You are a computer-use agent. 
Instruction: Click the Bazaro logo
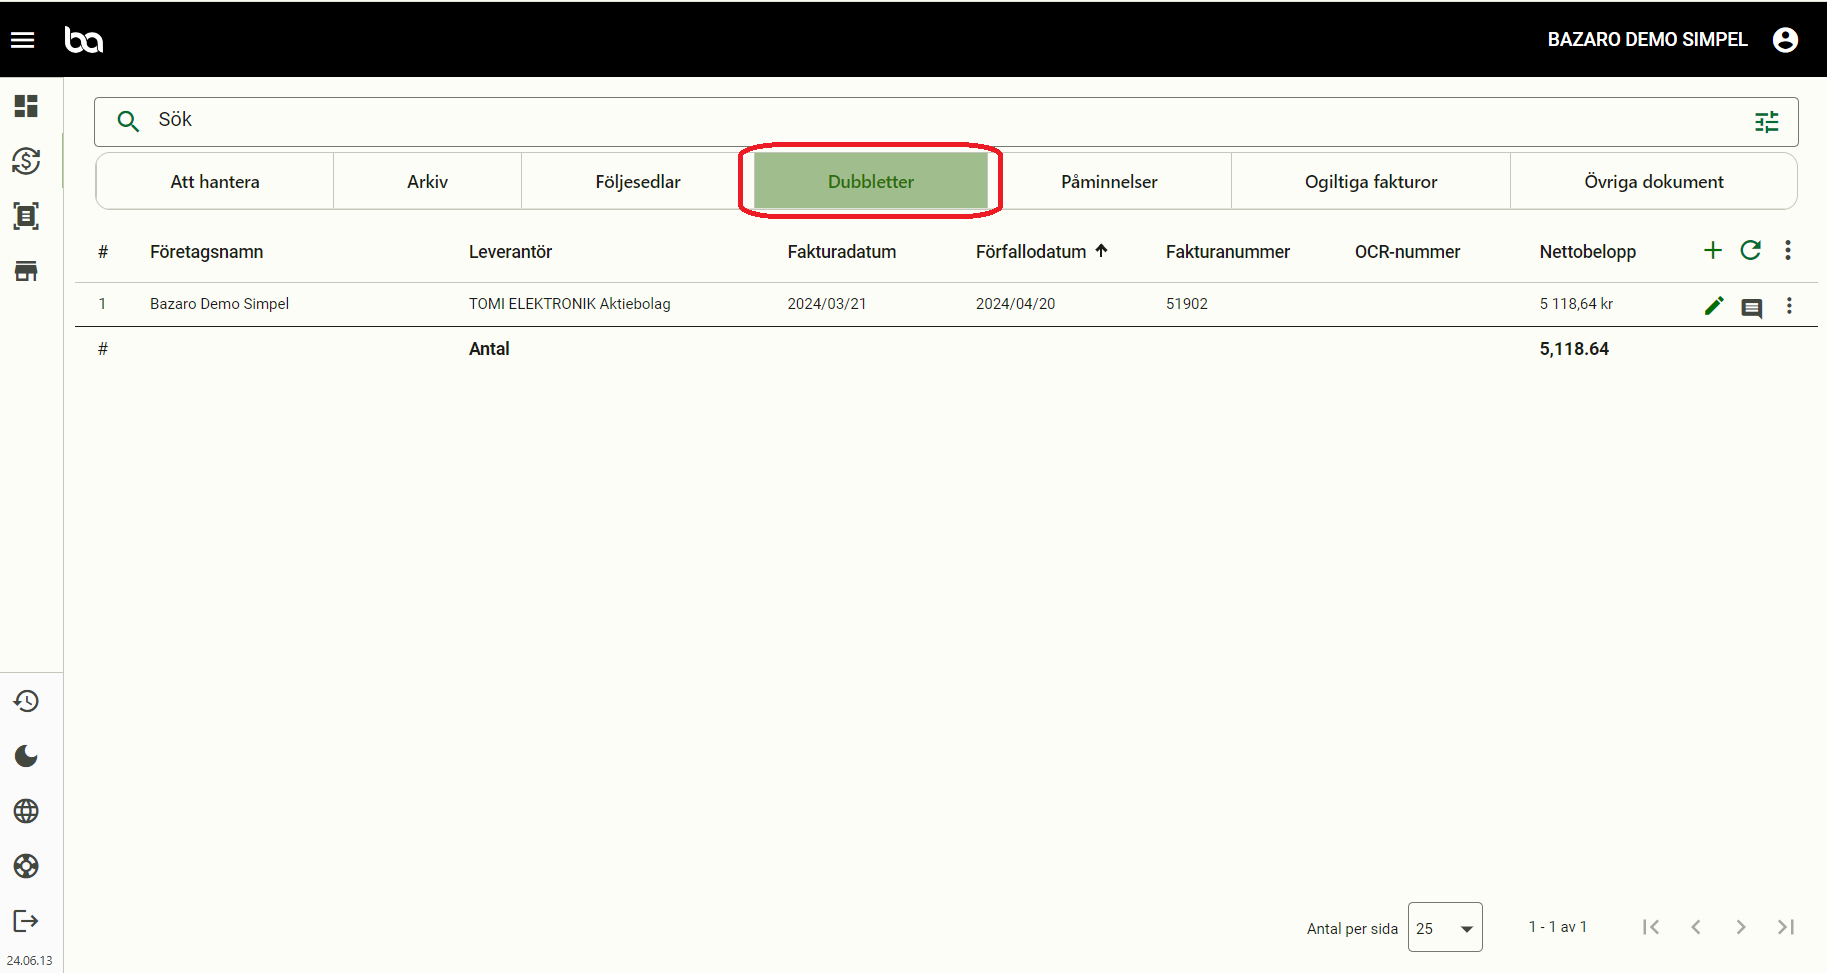[84, 40]
